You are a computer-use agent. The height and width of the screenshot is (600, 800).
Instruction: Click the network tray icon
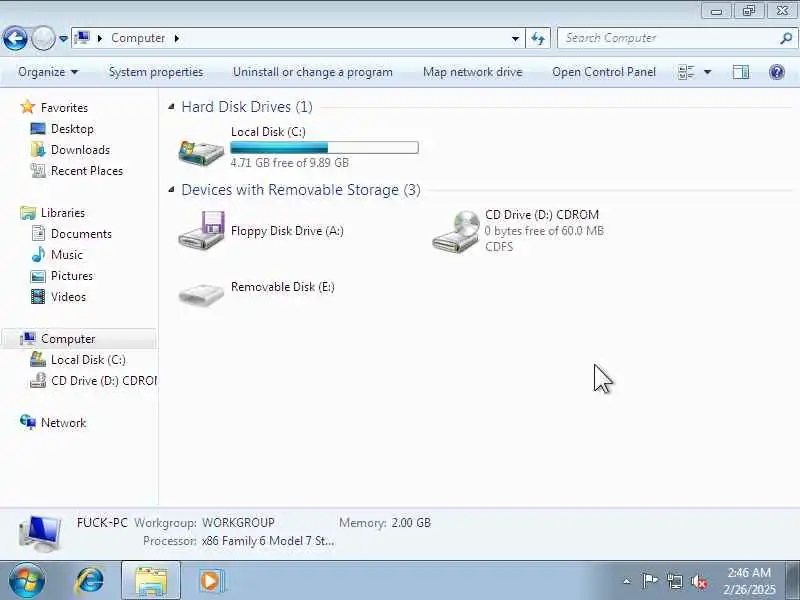point(674,581)
